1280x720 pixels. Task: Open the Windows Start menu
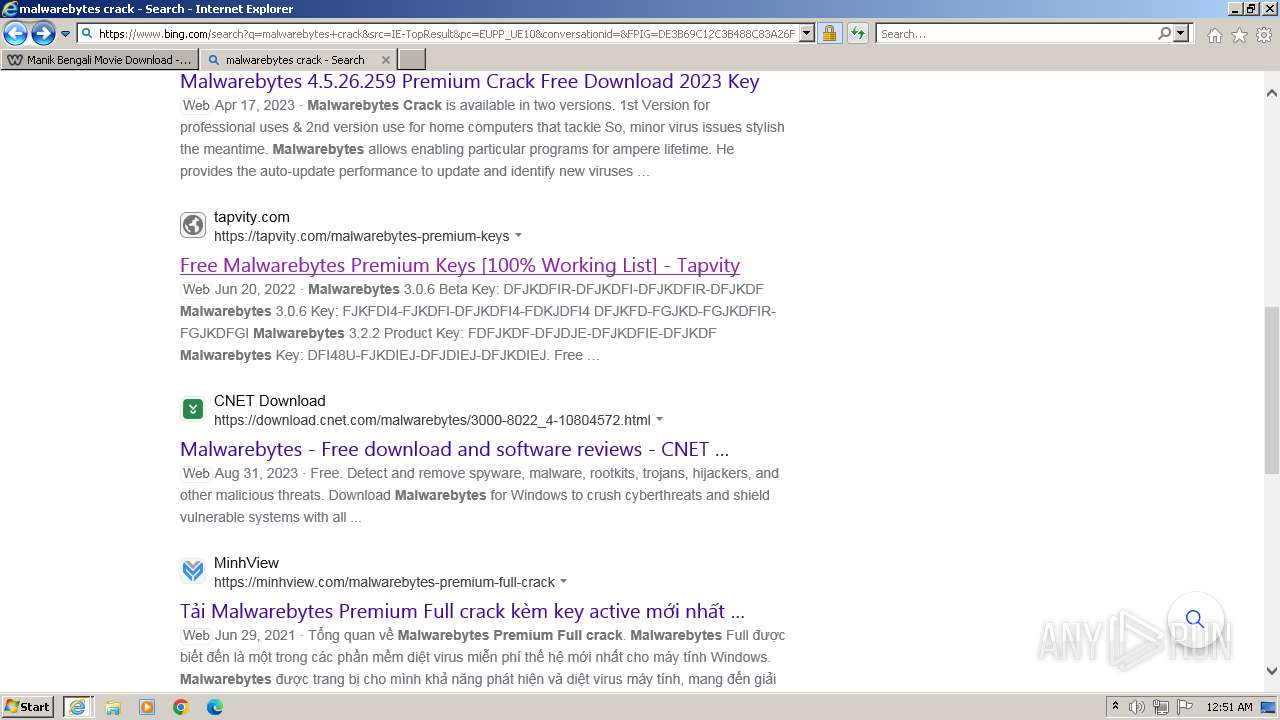point(28,707)
